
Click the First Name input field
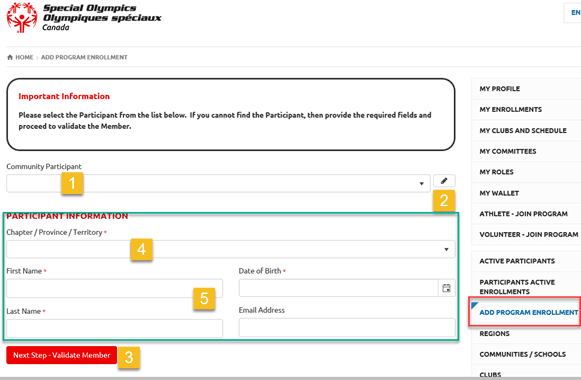pyautogui.click(x=114, y=288)
